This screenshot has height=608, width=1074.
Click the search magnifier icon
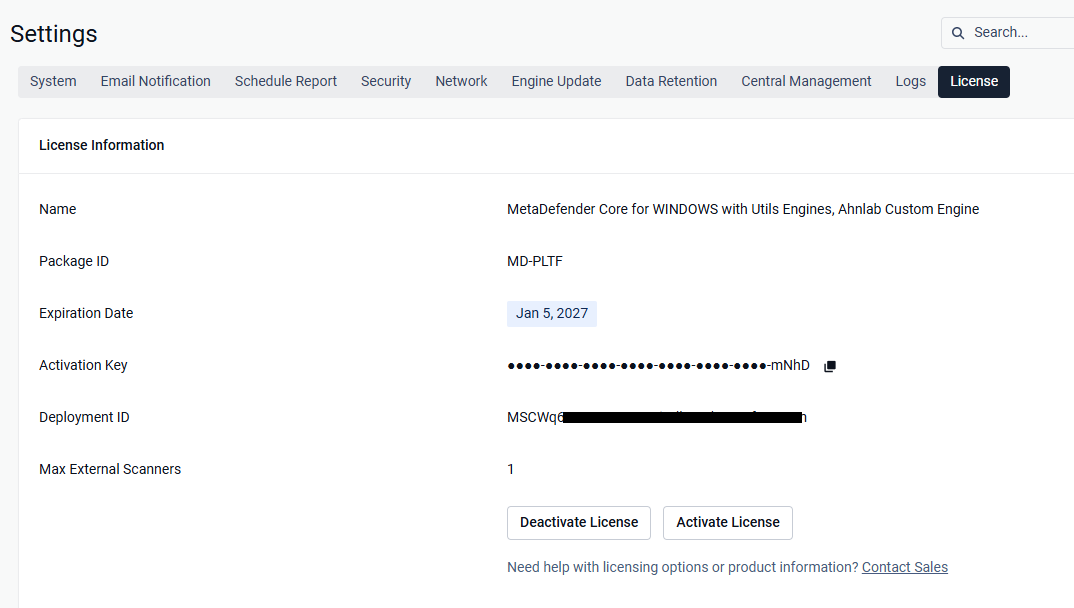[958, 33]
